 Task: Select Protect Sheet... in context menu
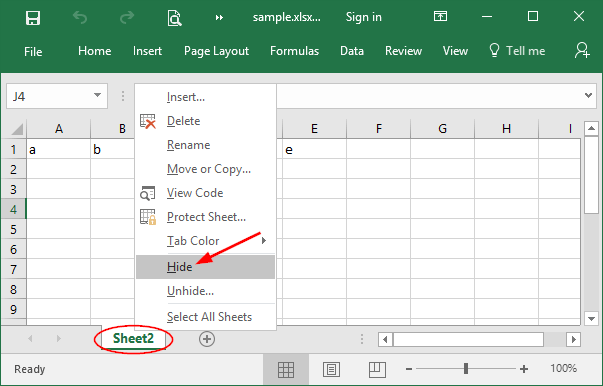pyautogui.click(x=205, y=217)
